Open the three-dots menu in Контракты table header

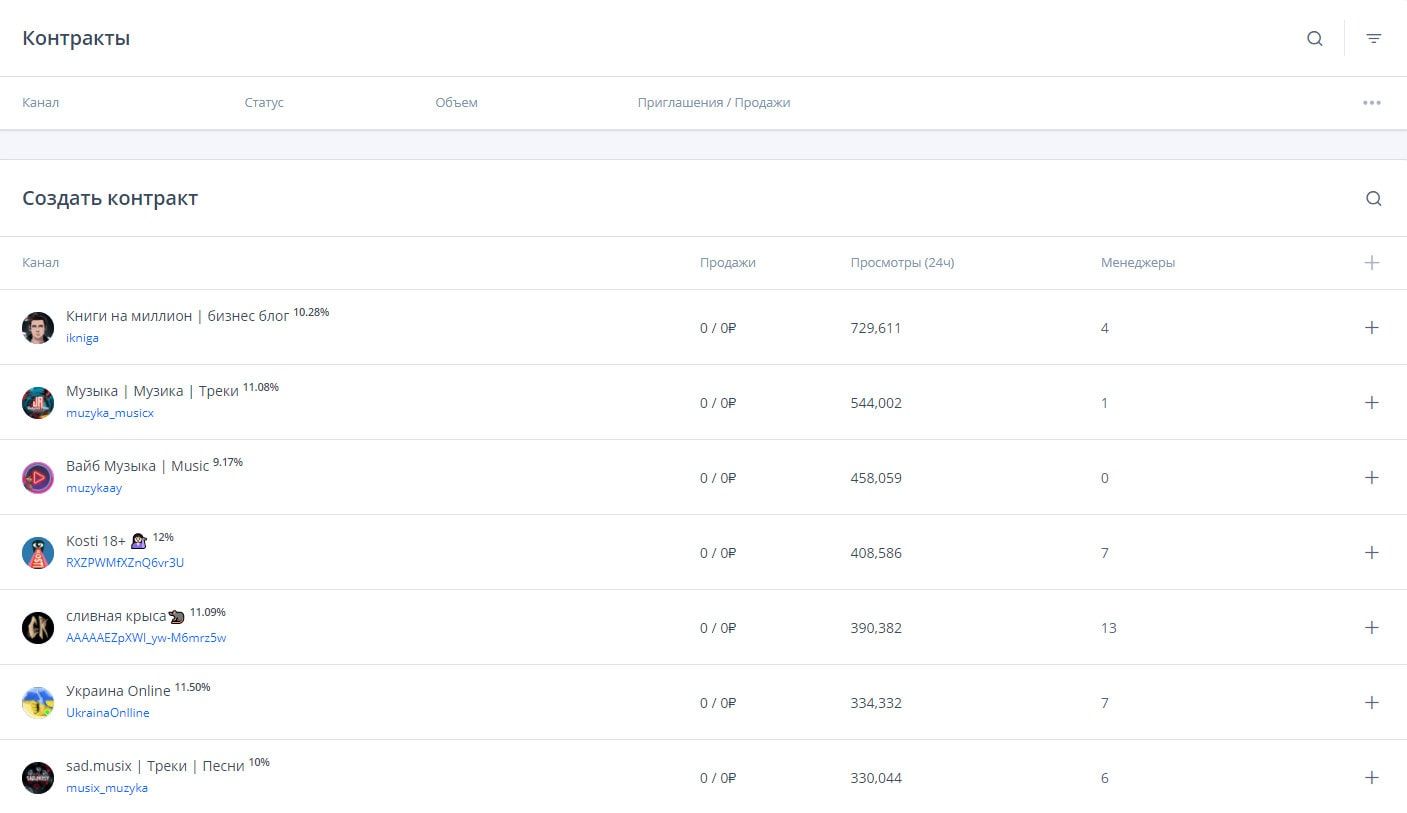coord(1372,103)
